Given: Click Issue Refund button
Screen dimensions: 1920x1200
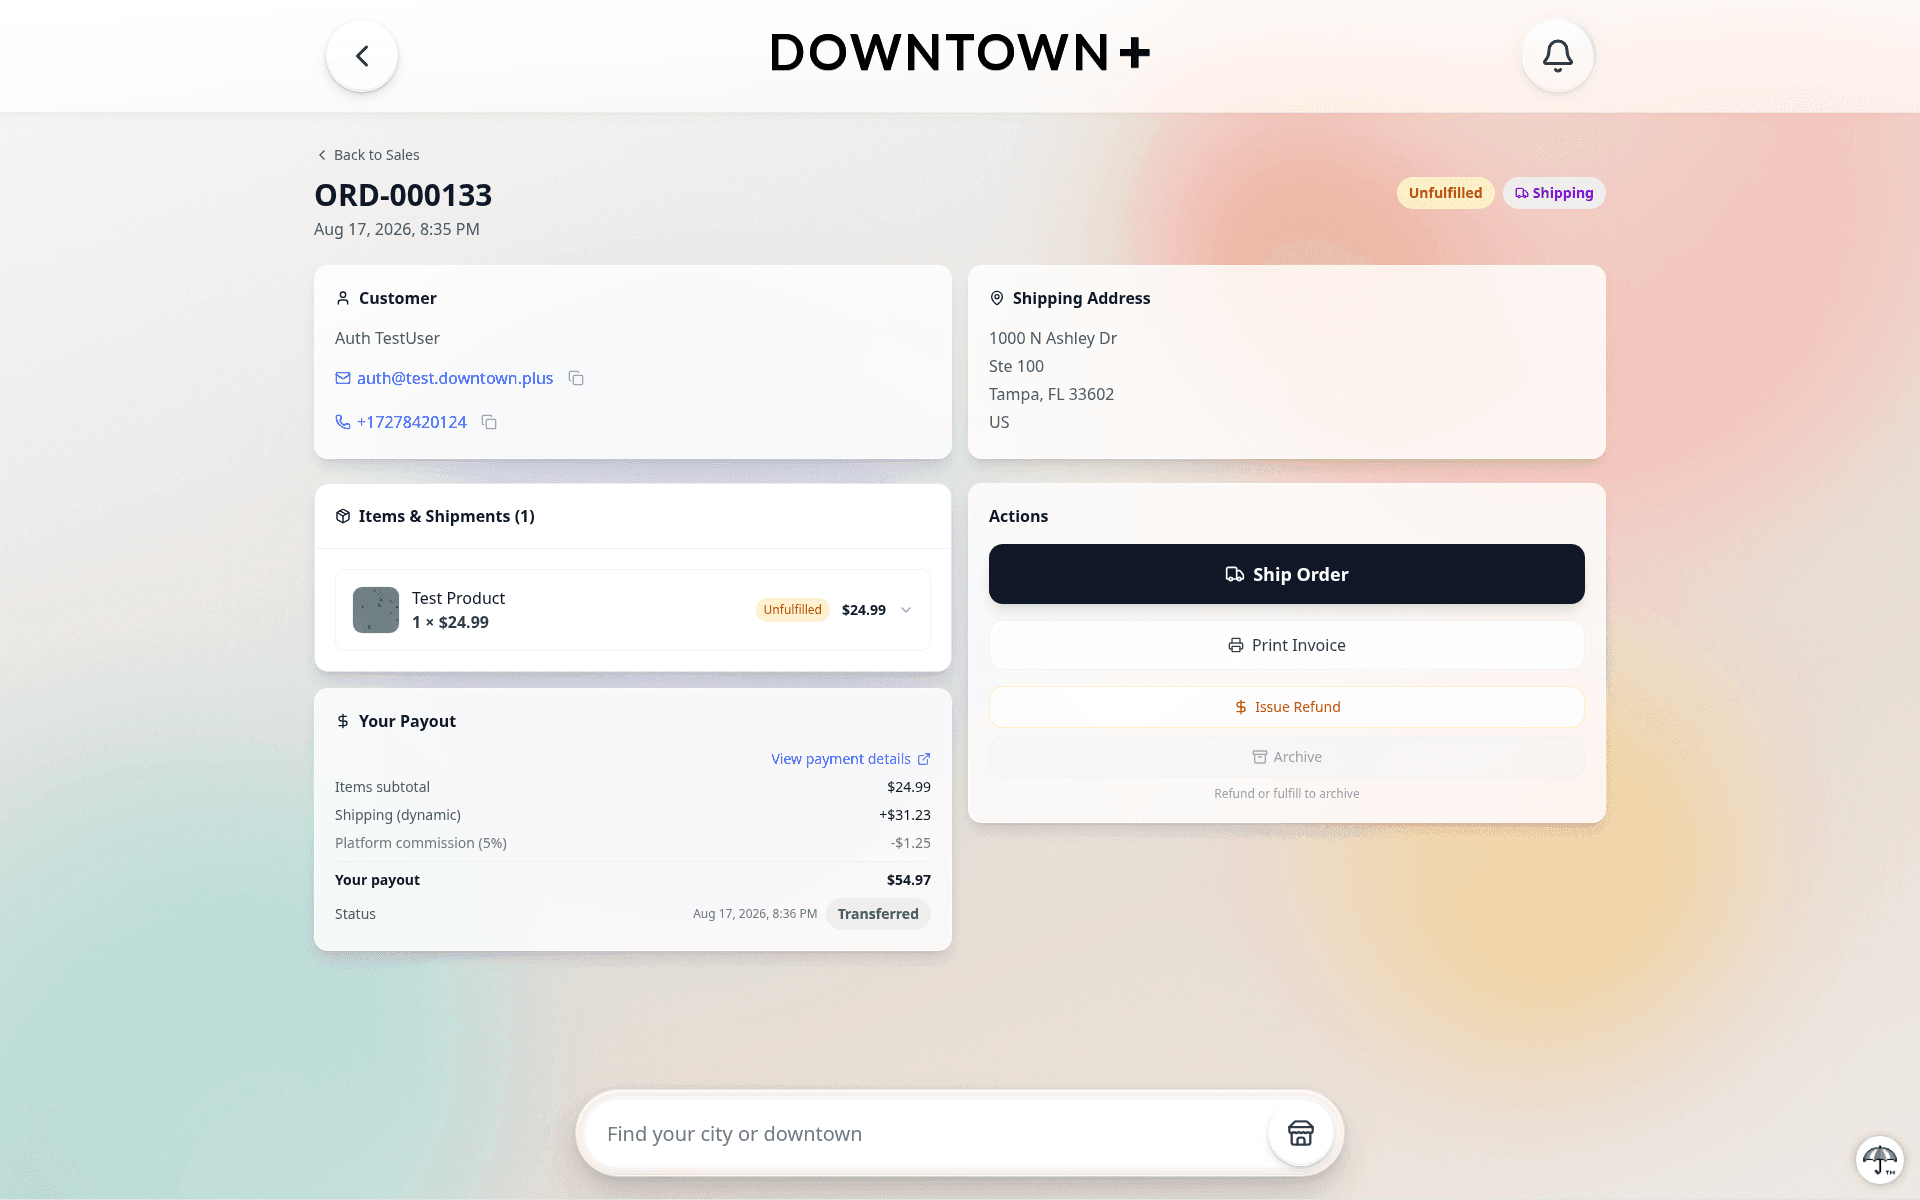Looking at the screenshot, I should (x=1286, y=707).
